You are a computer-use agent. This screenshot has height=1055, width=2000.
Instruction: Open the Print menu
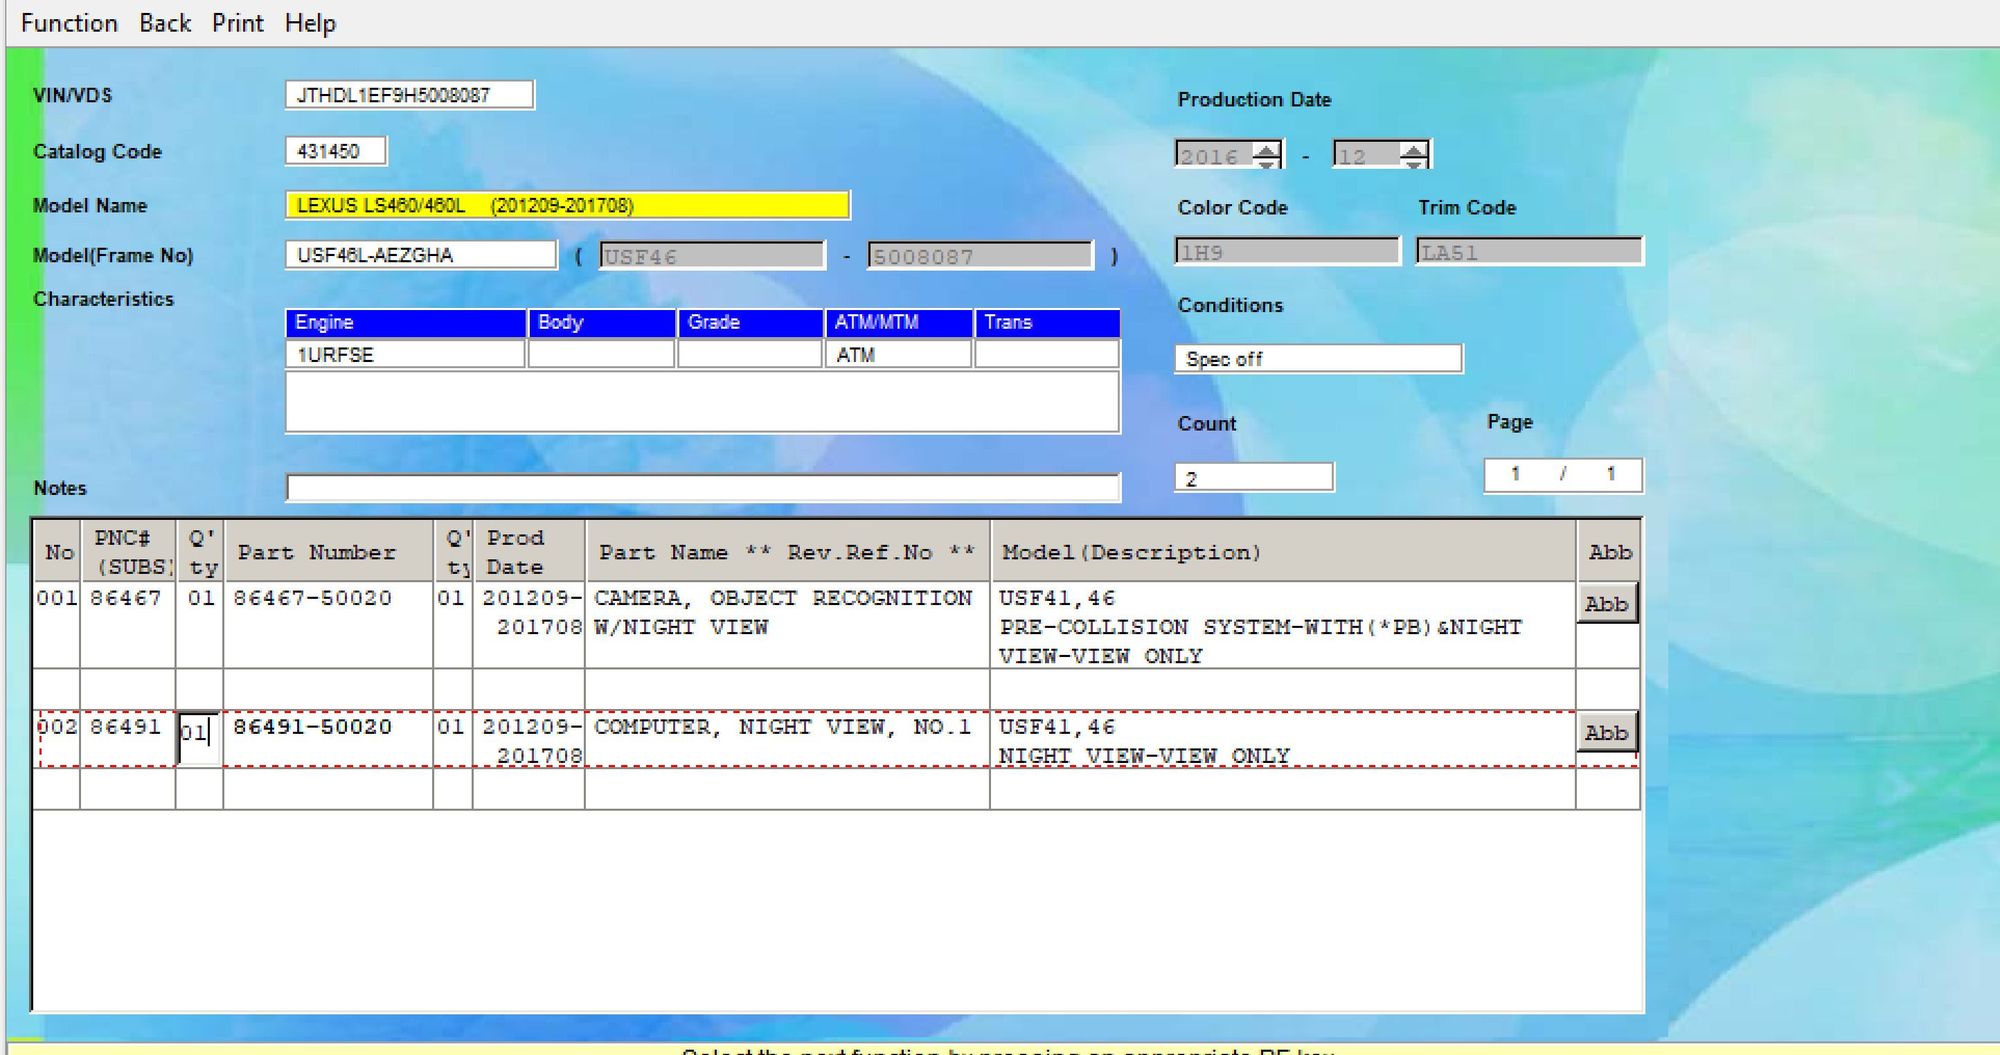[237, 23]
